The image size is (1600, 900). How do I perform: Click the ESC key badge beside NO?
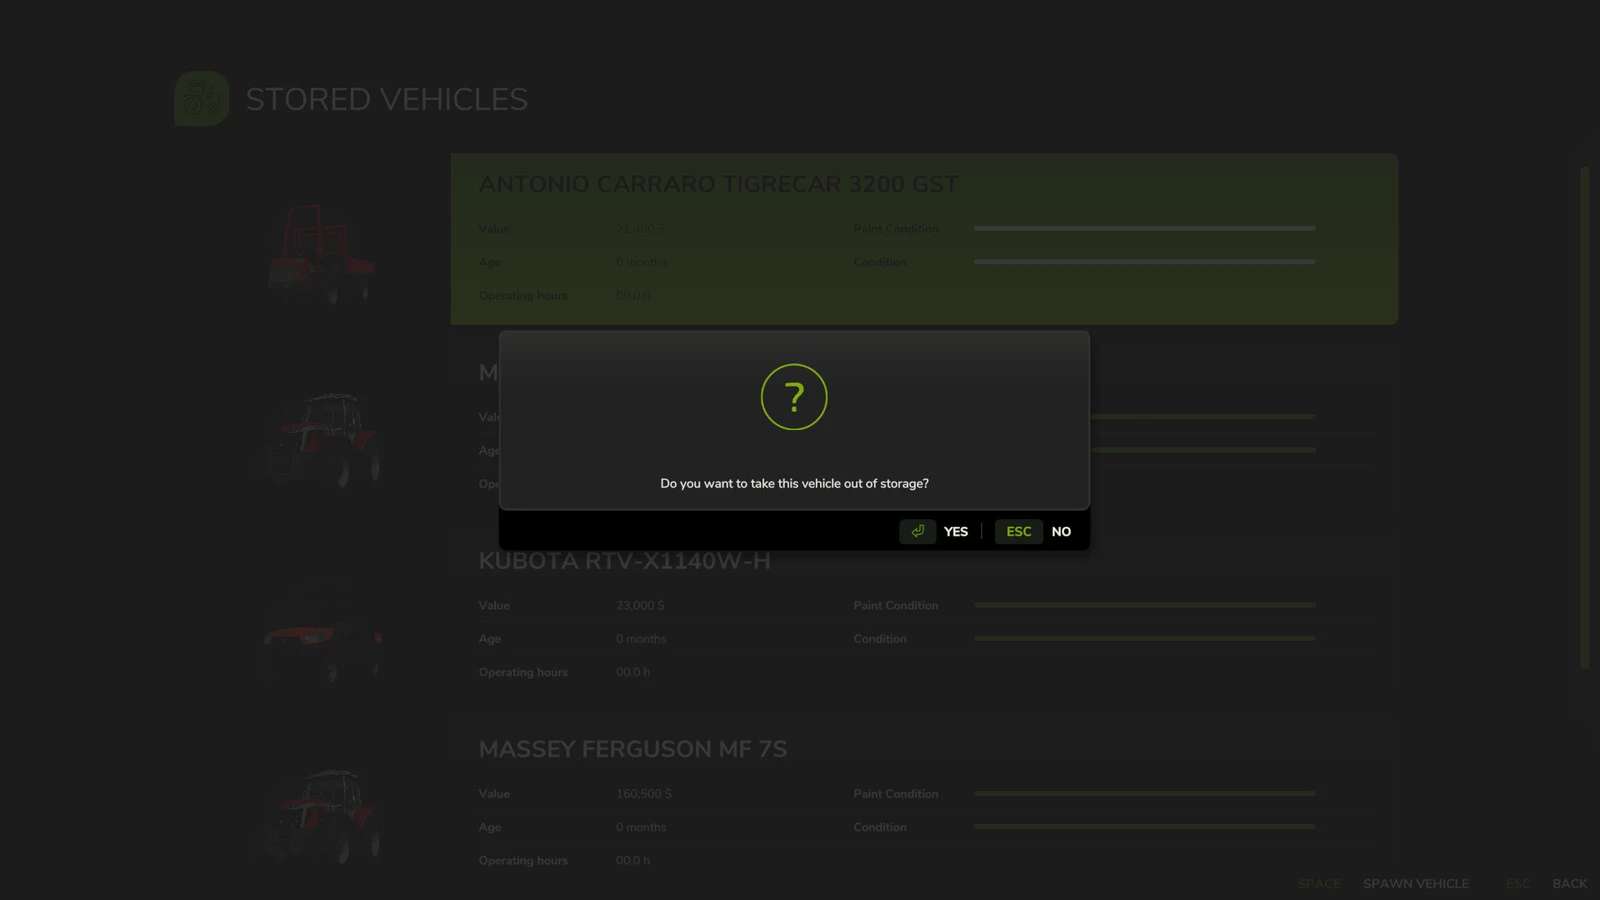click(1018, 532)
